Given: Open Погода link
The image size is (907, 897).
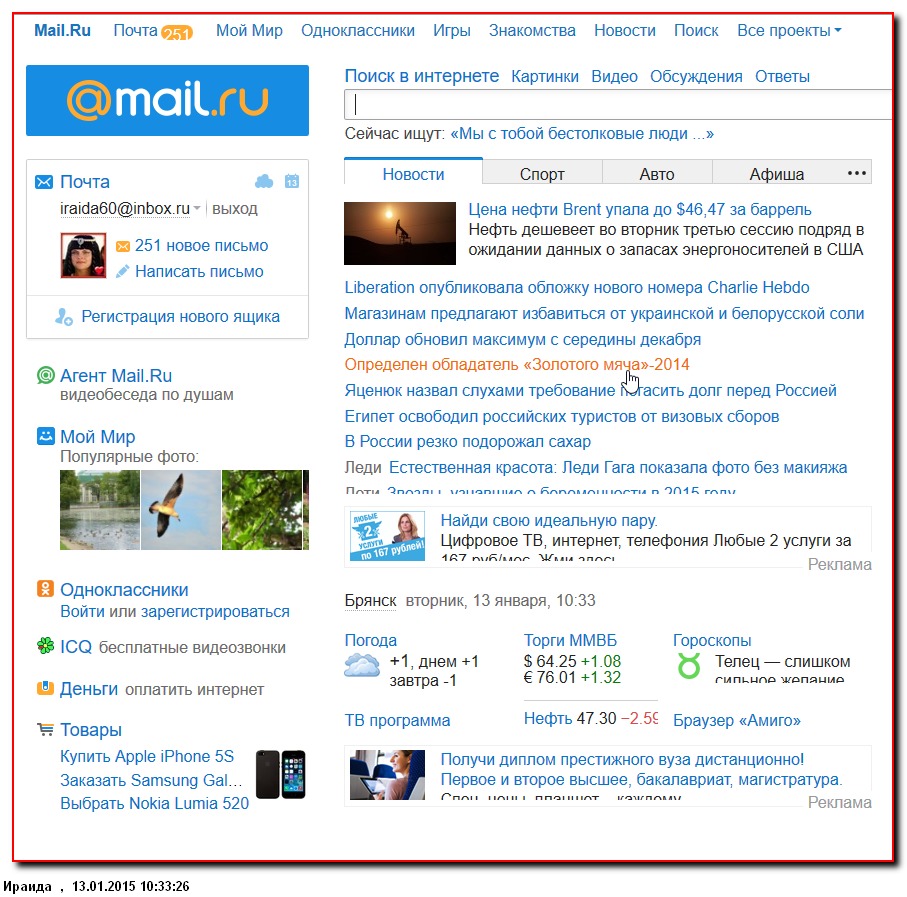Looking at the screenshot, I should [x=371, y=640].
